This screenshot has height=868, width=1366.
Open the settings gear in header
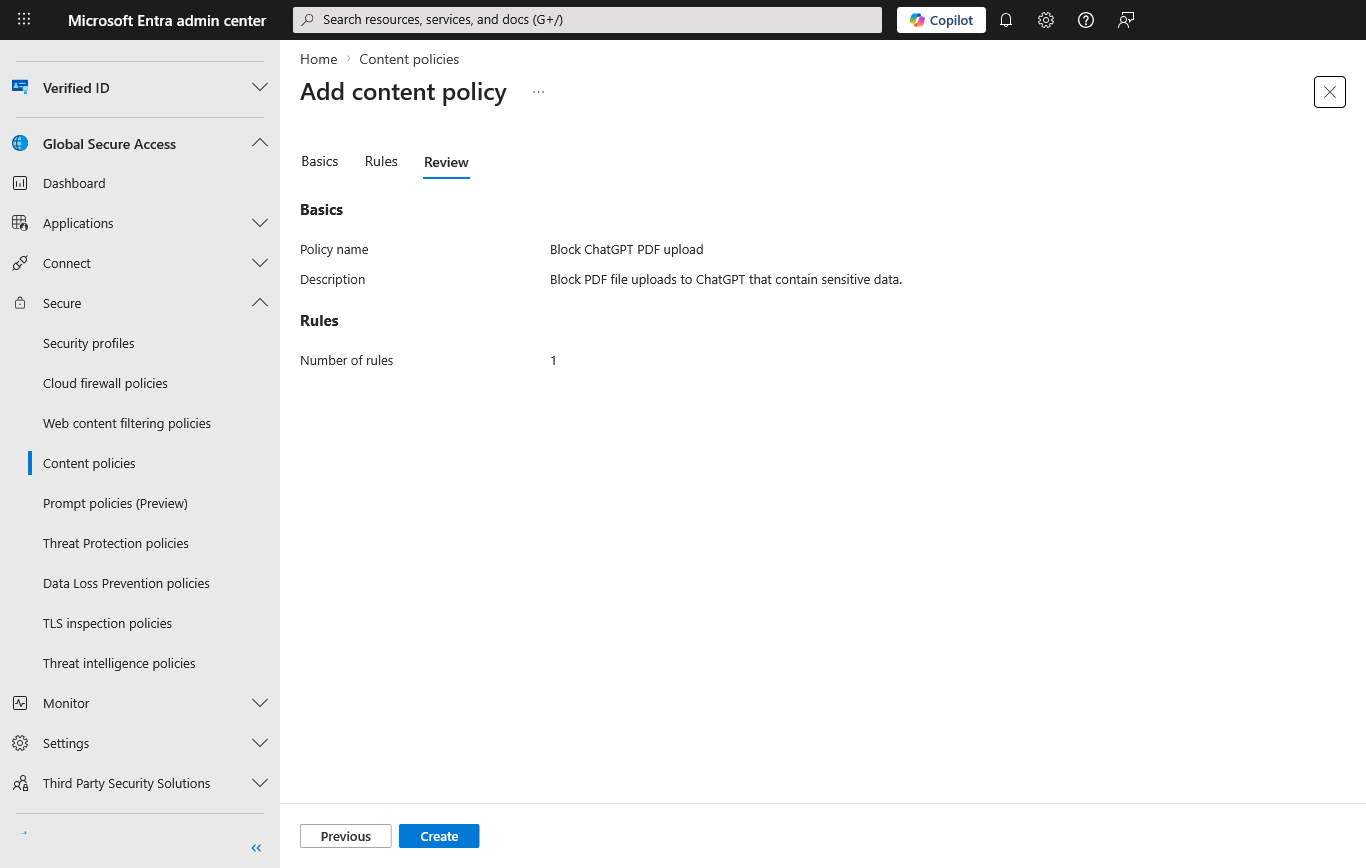[x=1046, y=20]
